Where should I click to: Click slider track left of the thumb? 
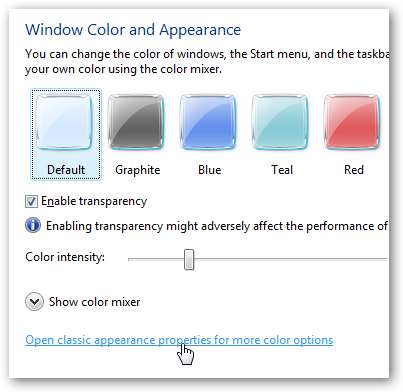pyautogui.click(x=156, y=259)
